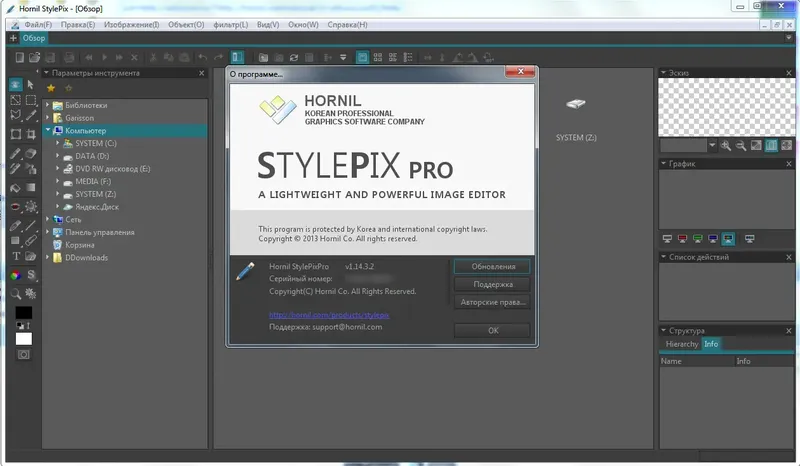800x466 pixels.
Task: Select the arrow pointer tool in toolbox
Action: click(x=31, y=85)
